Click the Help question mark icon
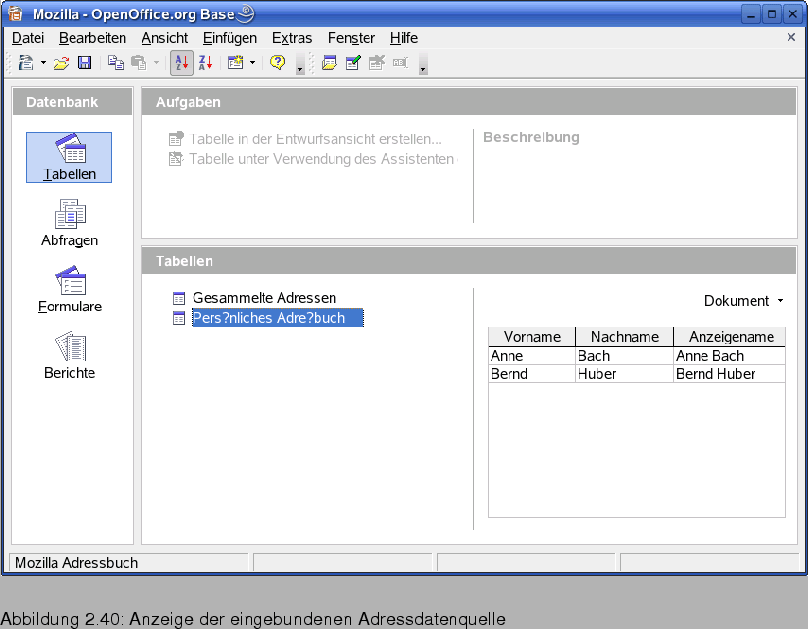 pos(277,63)
